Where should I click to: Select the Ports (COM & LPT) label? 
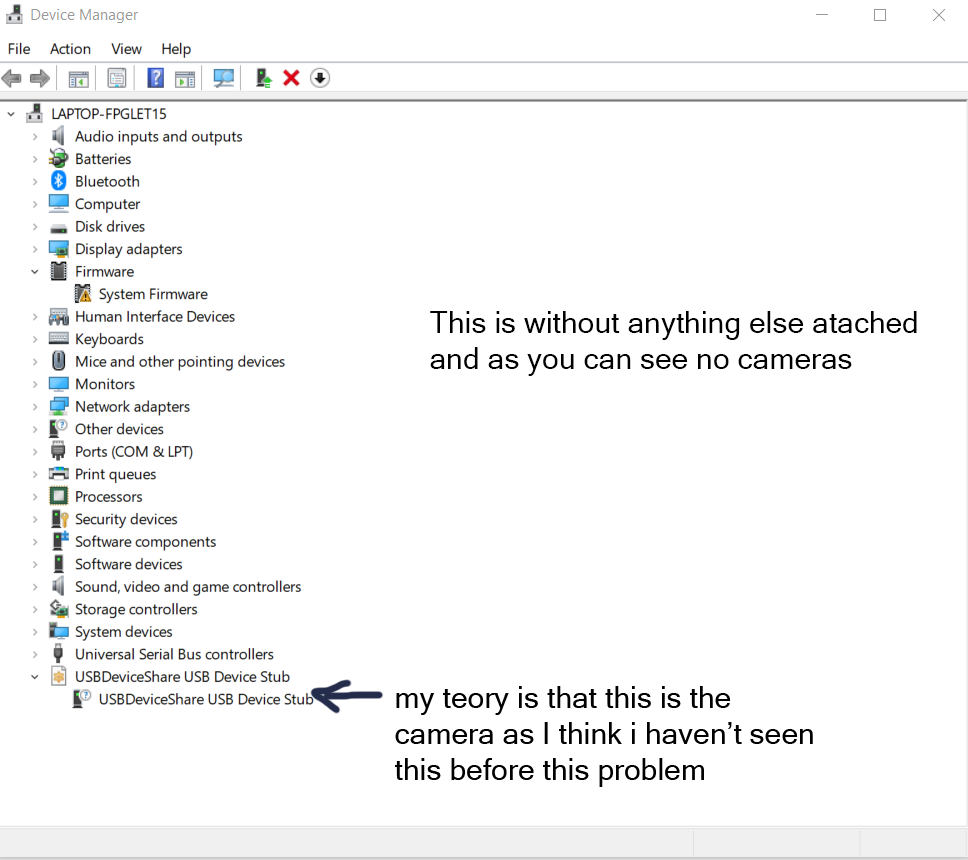tap(134, 451)
